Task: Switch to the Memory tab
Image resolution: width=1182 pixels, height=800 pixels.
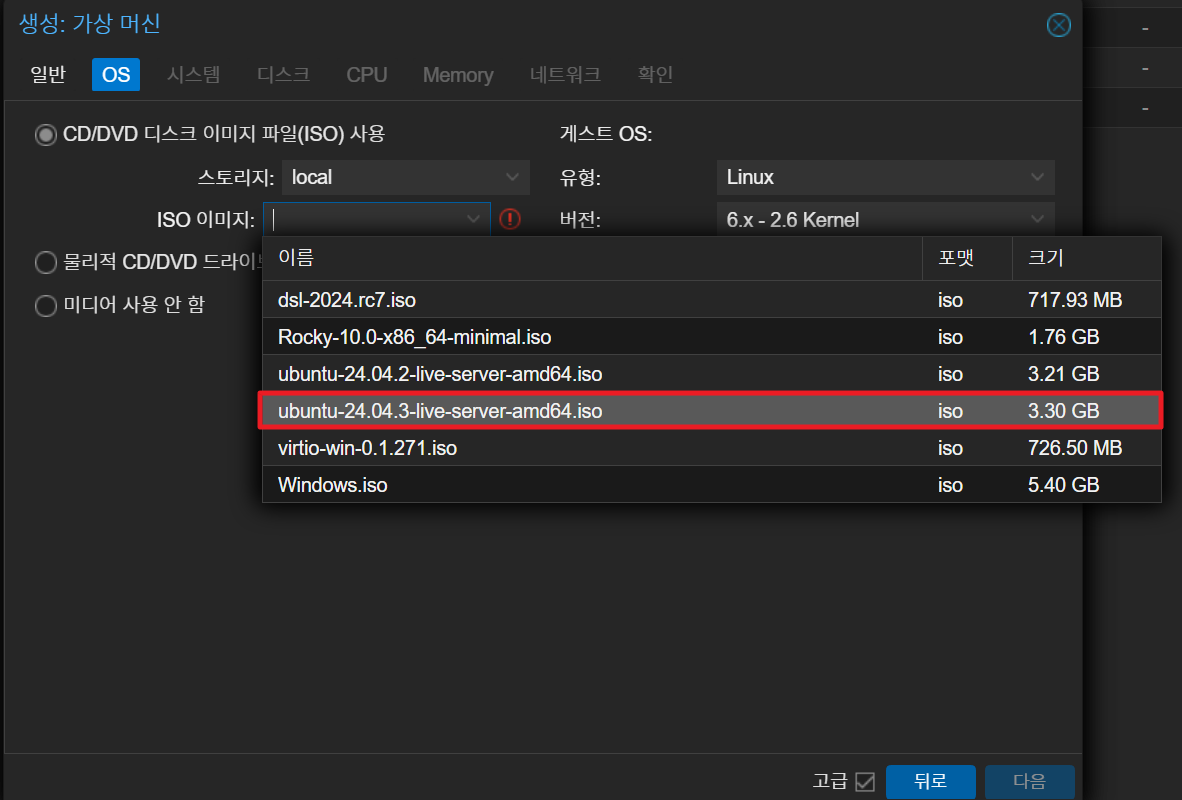Action: tap(458, 75)
